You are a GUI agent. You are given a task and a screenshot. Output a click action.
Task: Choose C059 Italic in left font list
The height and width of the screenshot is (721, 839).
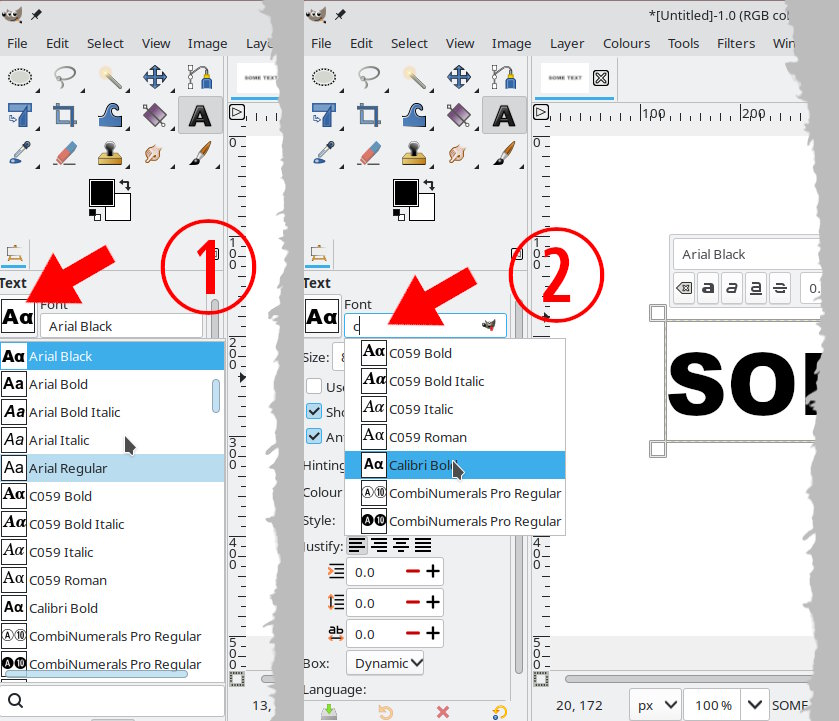coord(112,552)
